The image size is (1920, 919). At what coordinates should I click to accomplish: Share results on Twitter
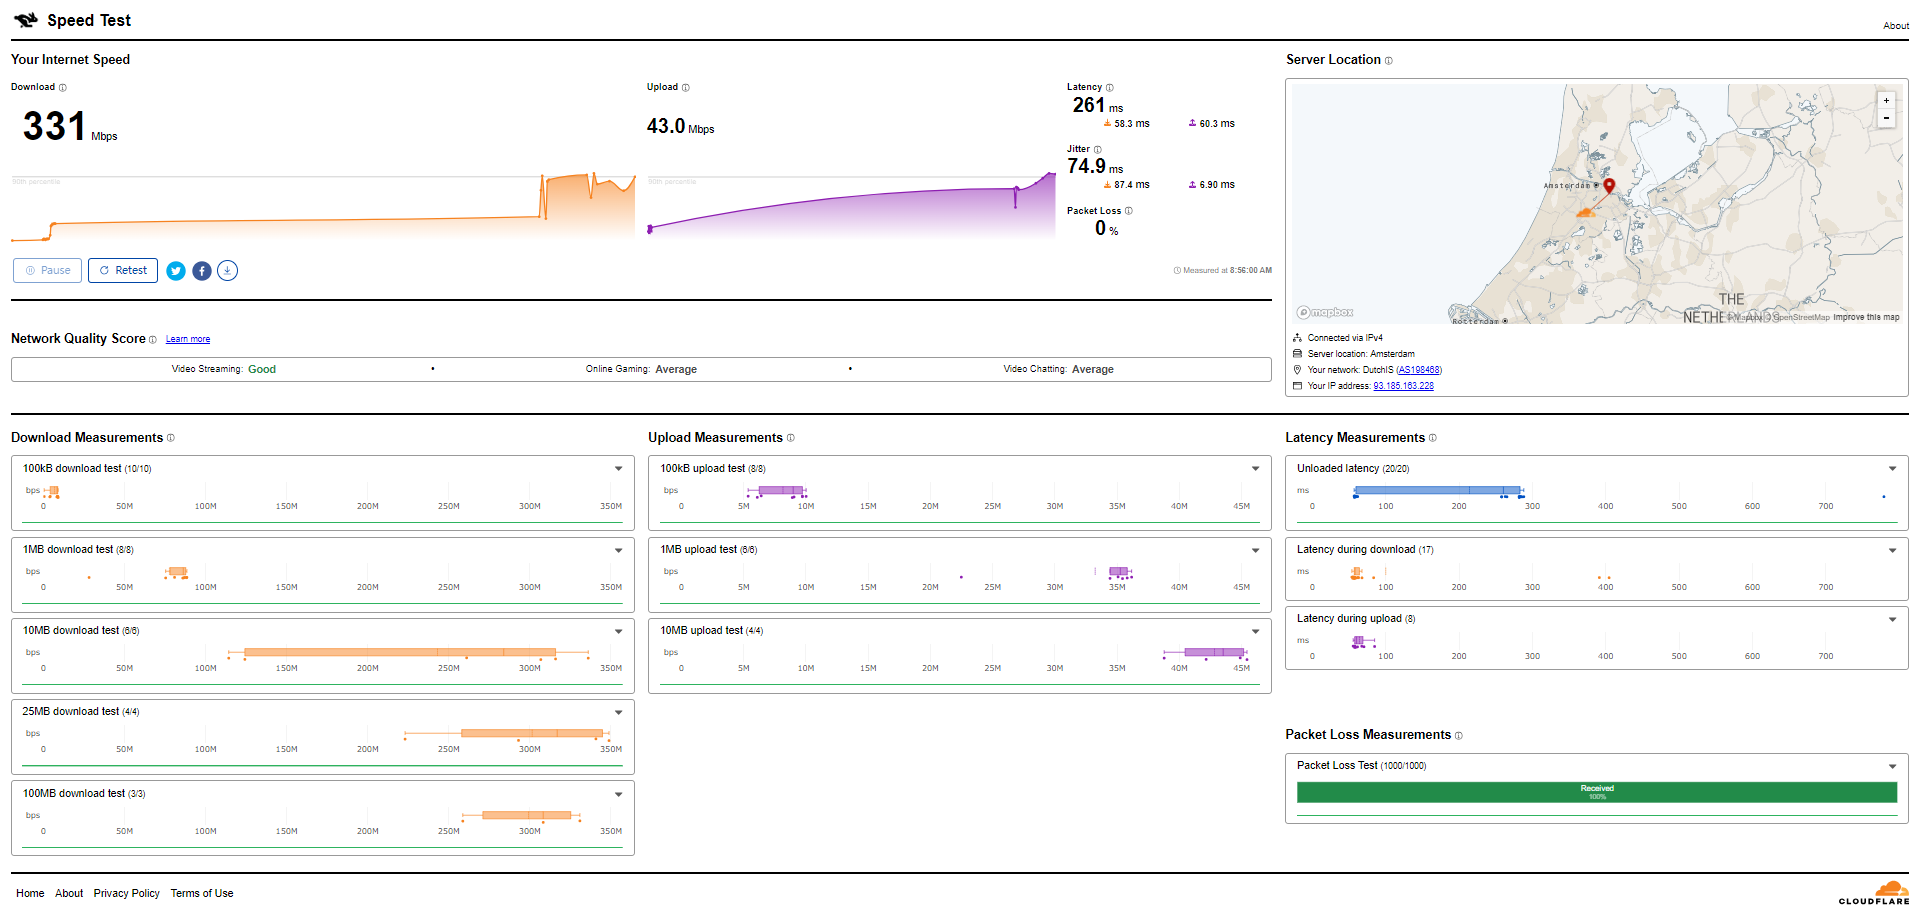[176, 271]
